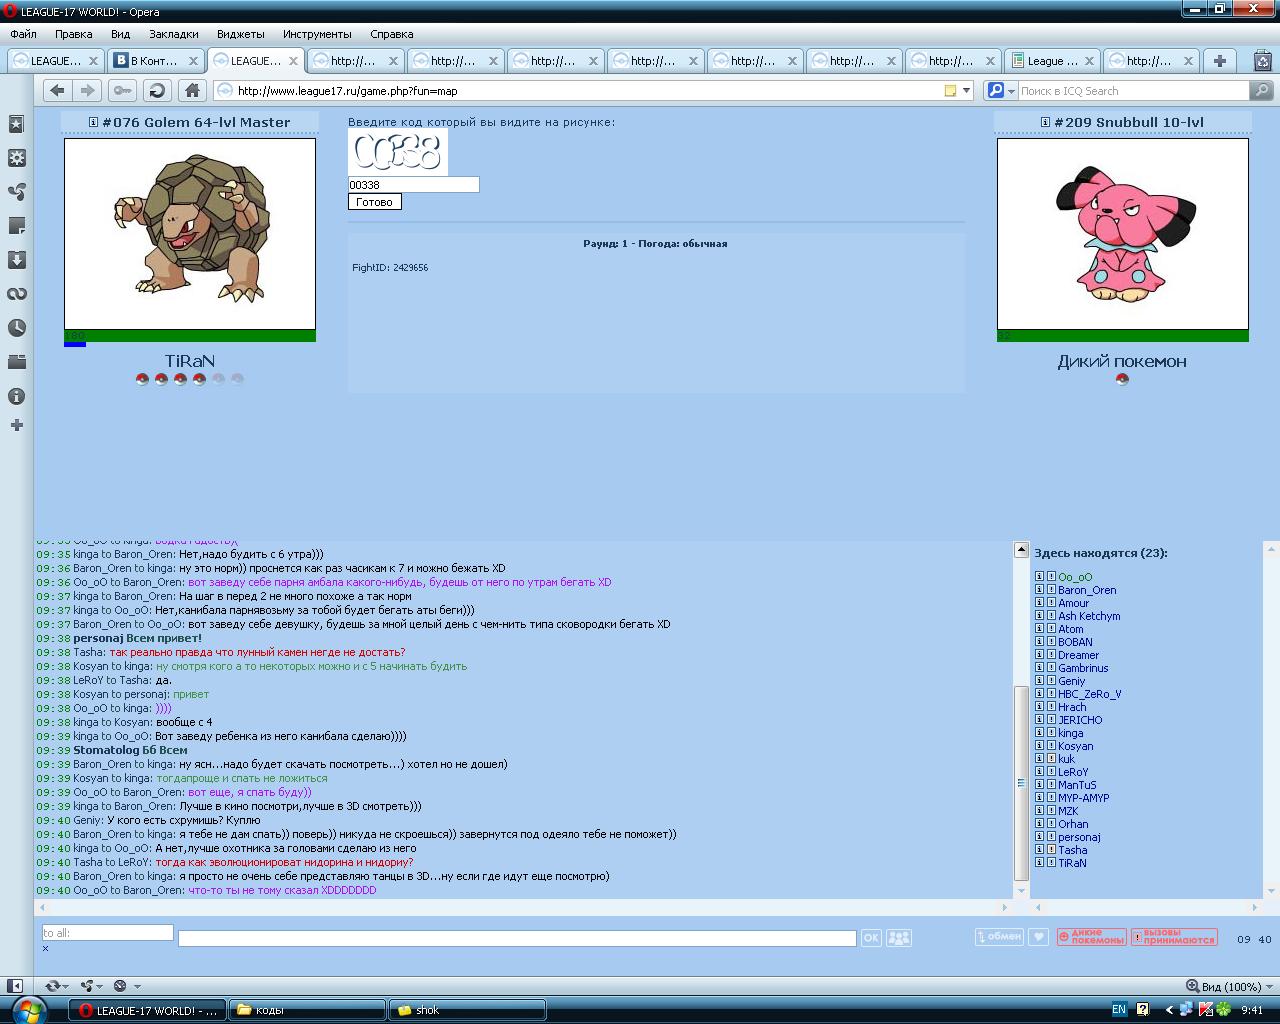
Task: Open the shok folder in taskbar
Action: (x=468, y=1010)
